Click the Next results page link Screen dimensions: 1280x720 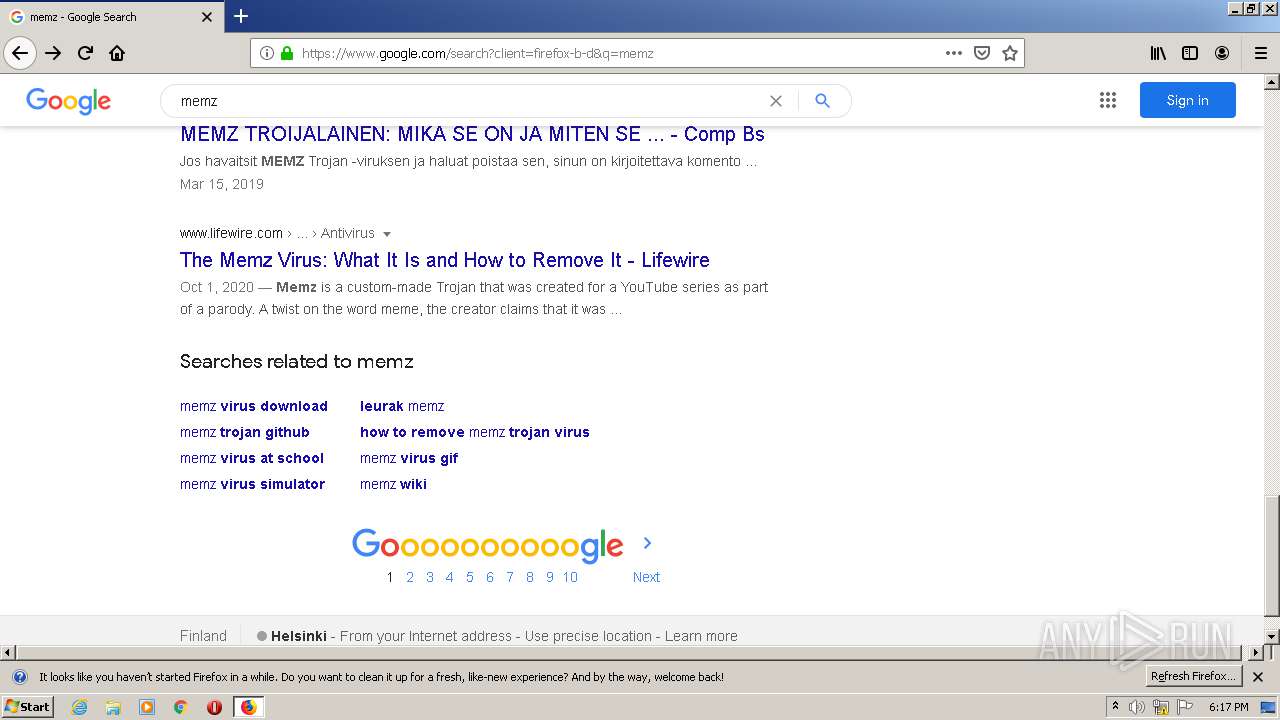646,577
